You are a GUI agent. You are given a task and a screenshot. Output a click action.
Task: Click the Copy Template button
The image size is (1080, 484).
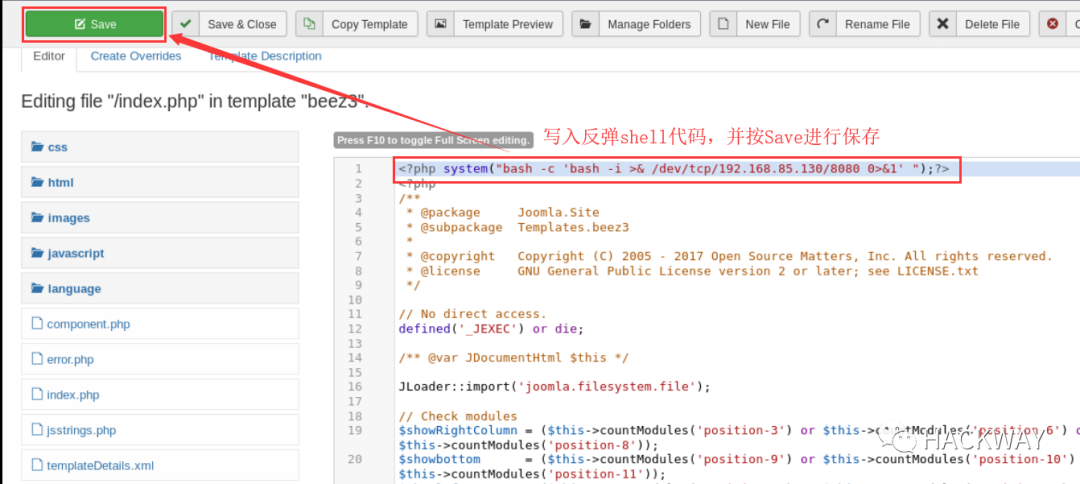(357, 24)
